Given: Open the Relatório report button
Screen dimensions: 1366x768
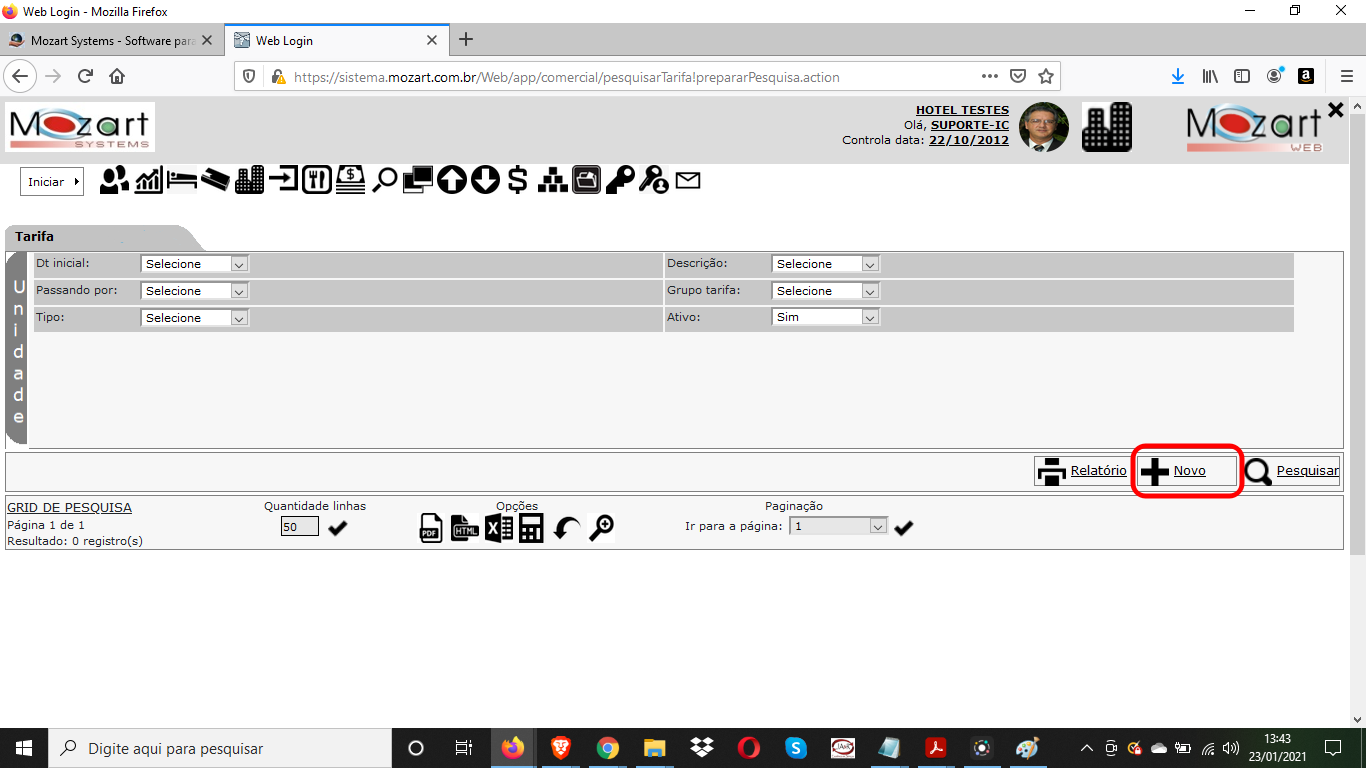Looking at the screenshot, I should click(x=1081, y=471).
